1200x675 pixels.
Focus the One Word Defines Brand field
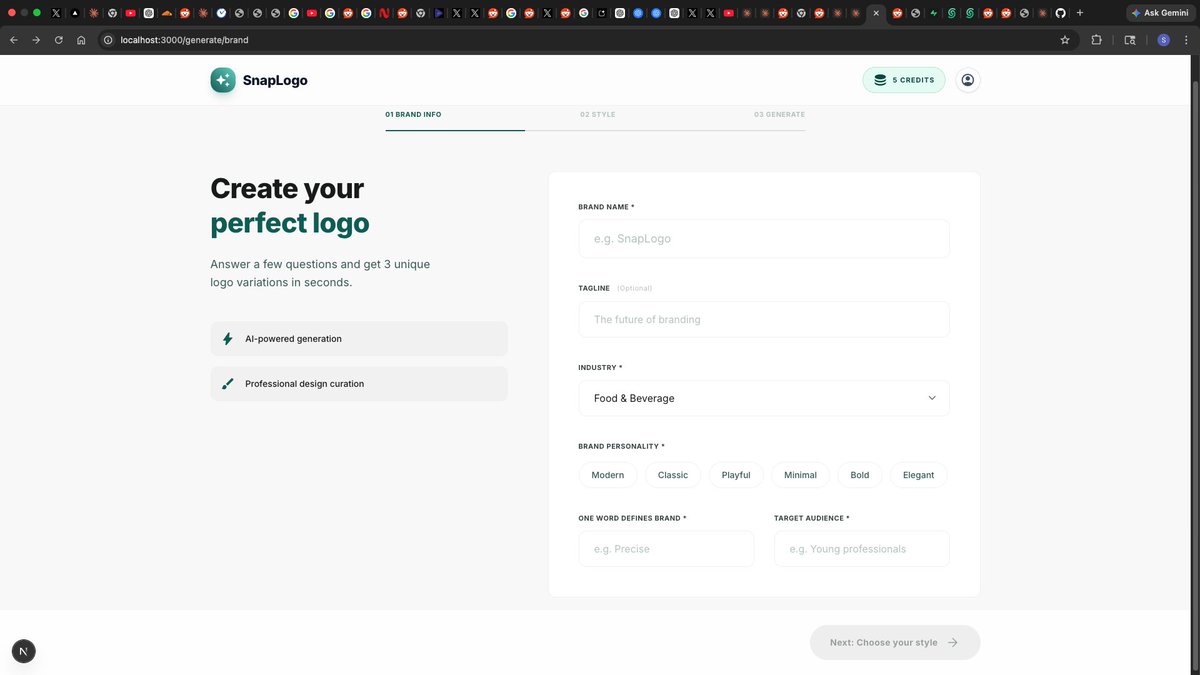pos(666,549)
